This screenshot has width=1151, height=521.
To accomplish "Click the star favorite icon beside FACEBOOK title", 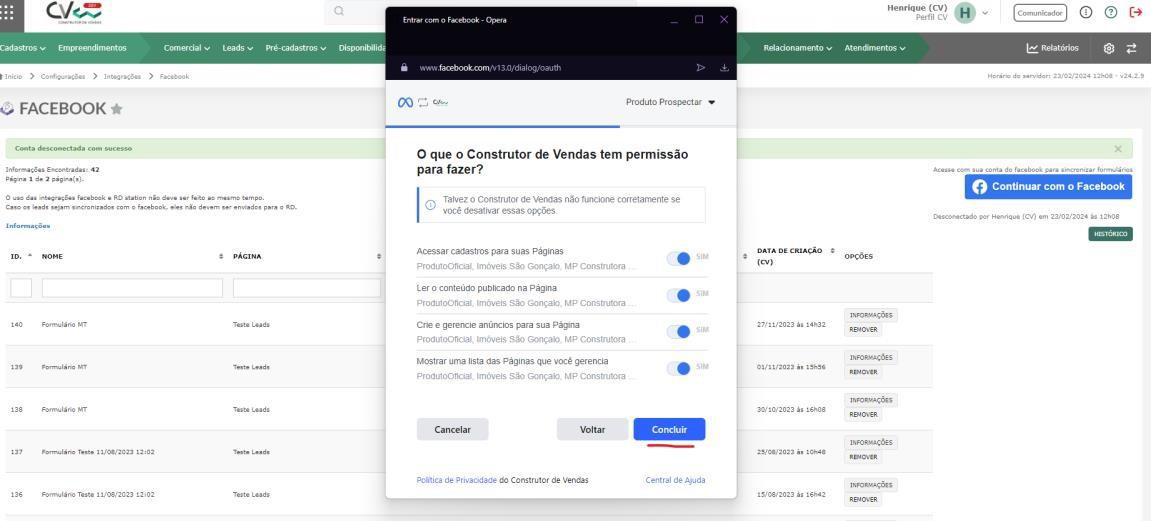I will click(117, 109).
